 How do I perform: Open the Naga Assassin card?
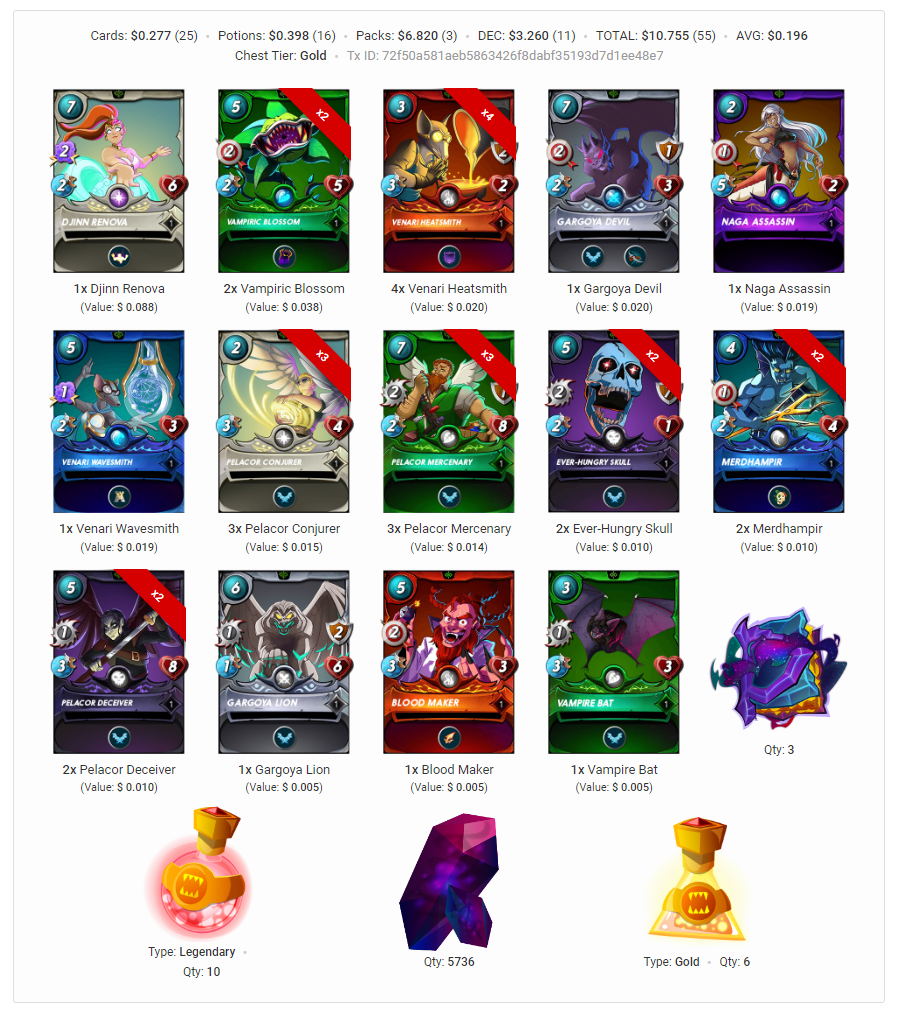[x=779, y=181]
